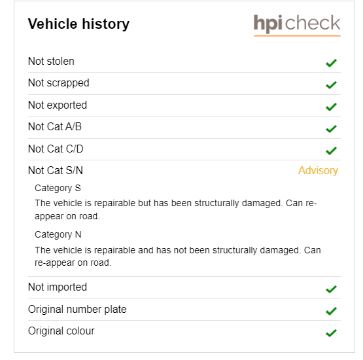Click the Category S structurally damaged description
Viewport: 363px width, 360px height.
[175, 209]
